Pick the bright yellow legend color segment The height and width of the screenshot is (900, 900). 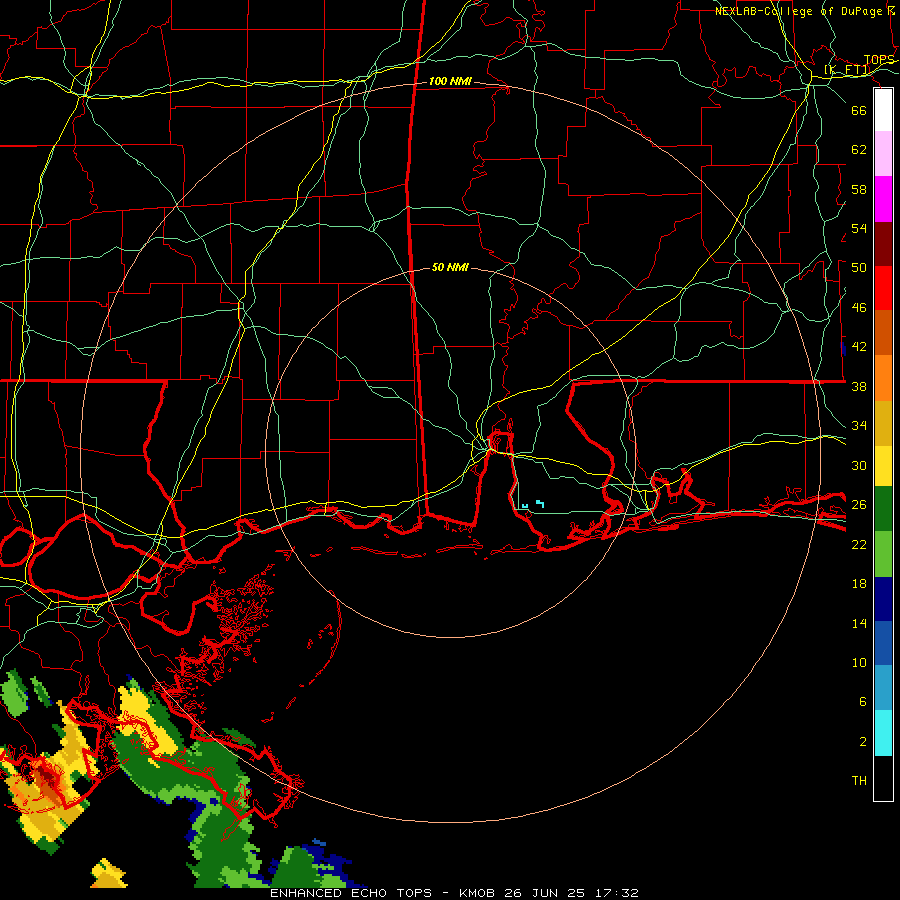pos(883,466)
